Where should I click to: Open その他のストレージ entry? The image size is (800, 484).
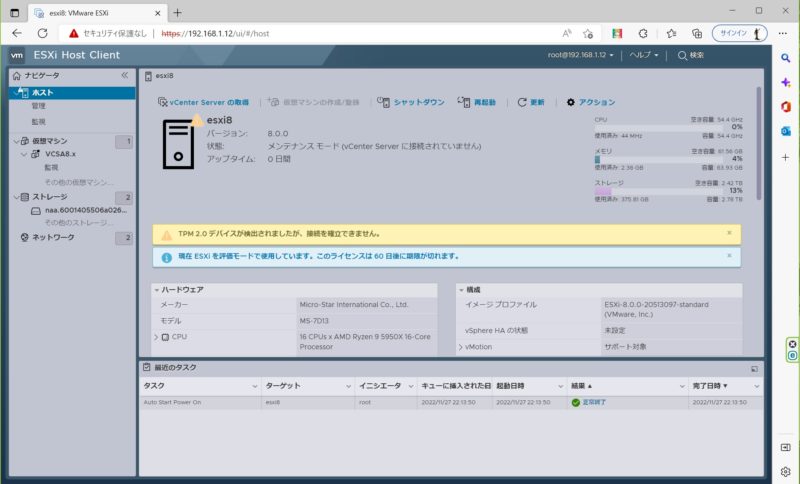point(79,223)
